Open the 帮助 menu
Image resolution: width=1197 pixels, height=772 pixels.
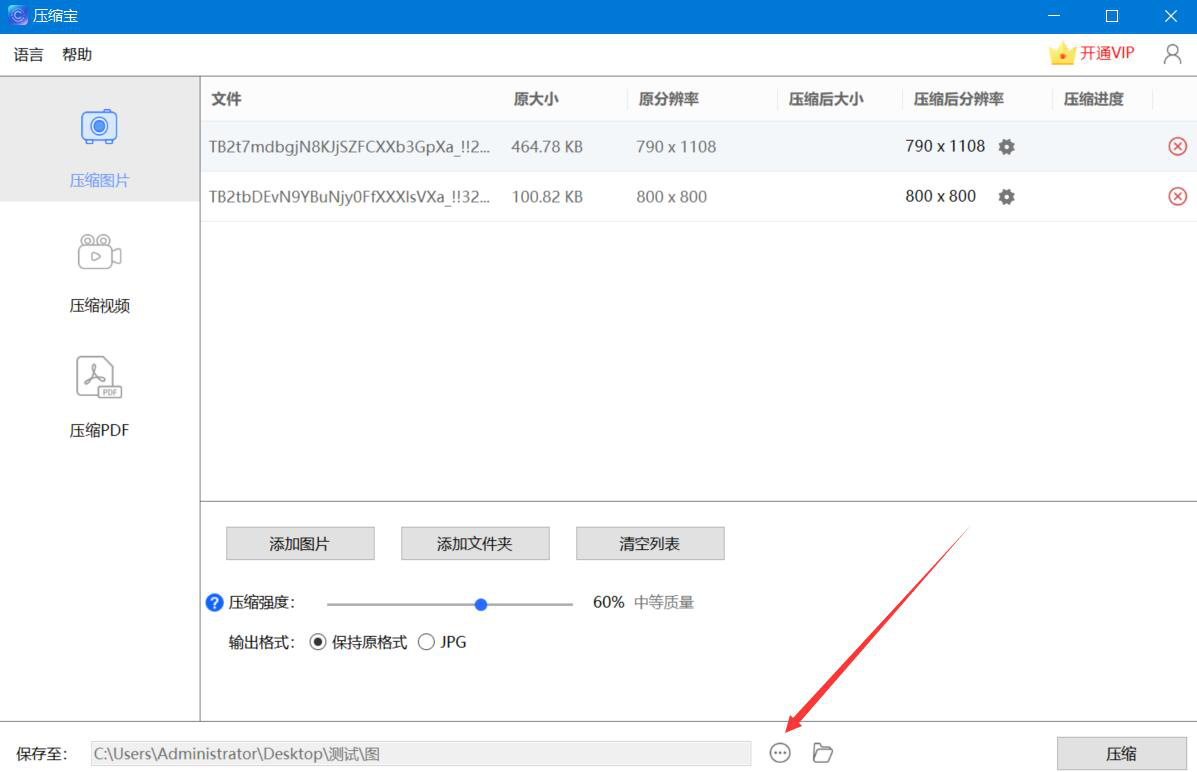pyautogui.click(x=77, y=54)
